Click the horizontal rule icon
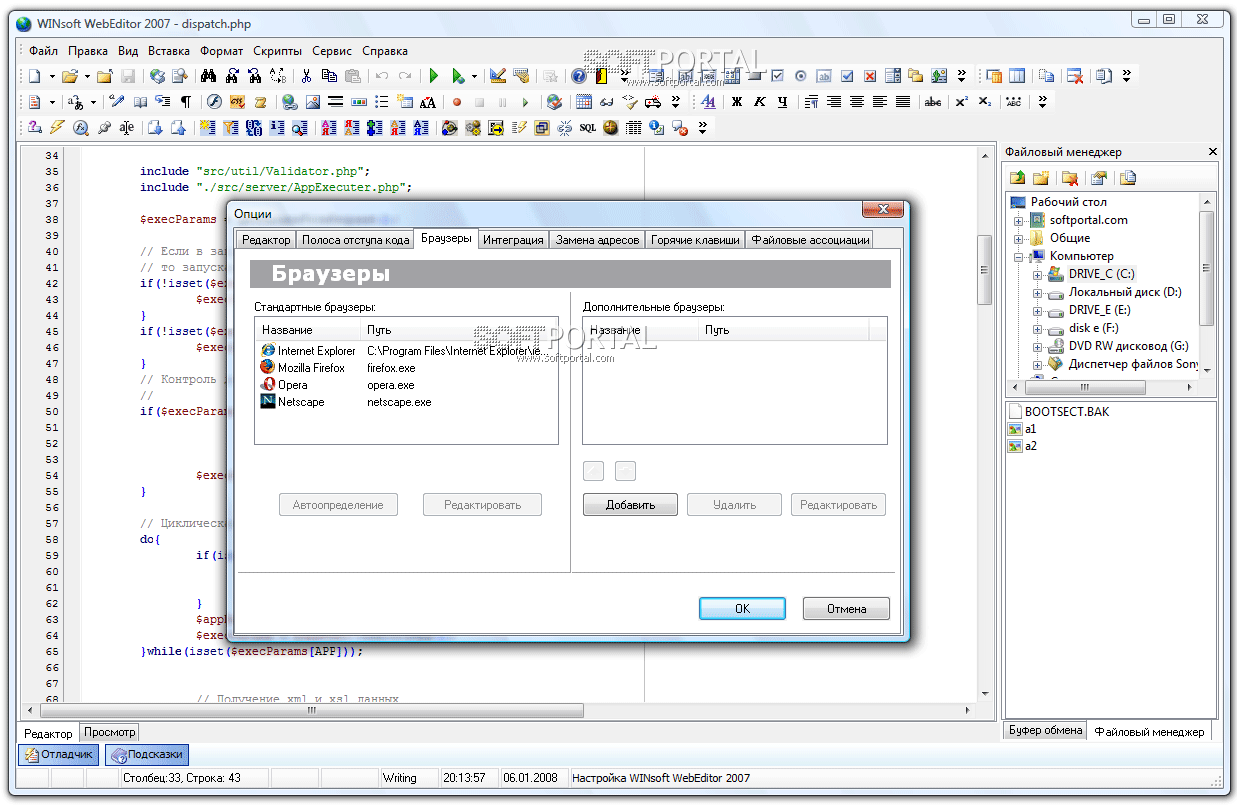The width and height of the screenshot is (1237, 805). (334, 102)
